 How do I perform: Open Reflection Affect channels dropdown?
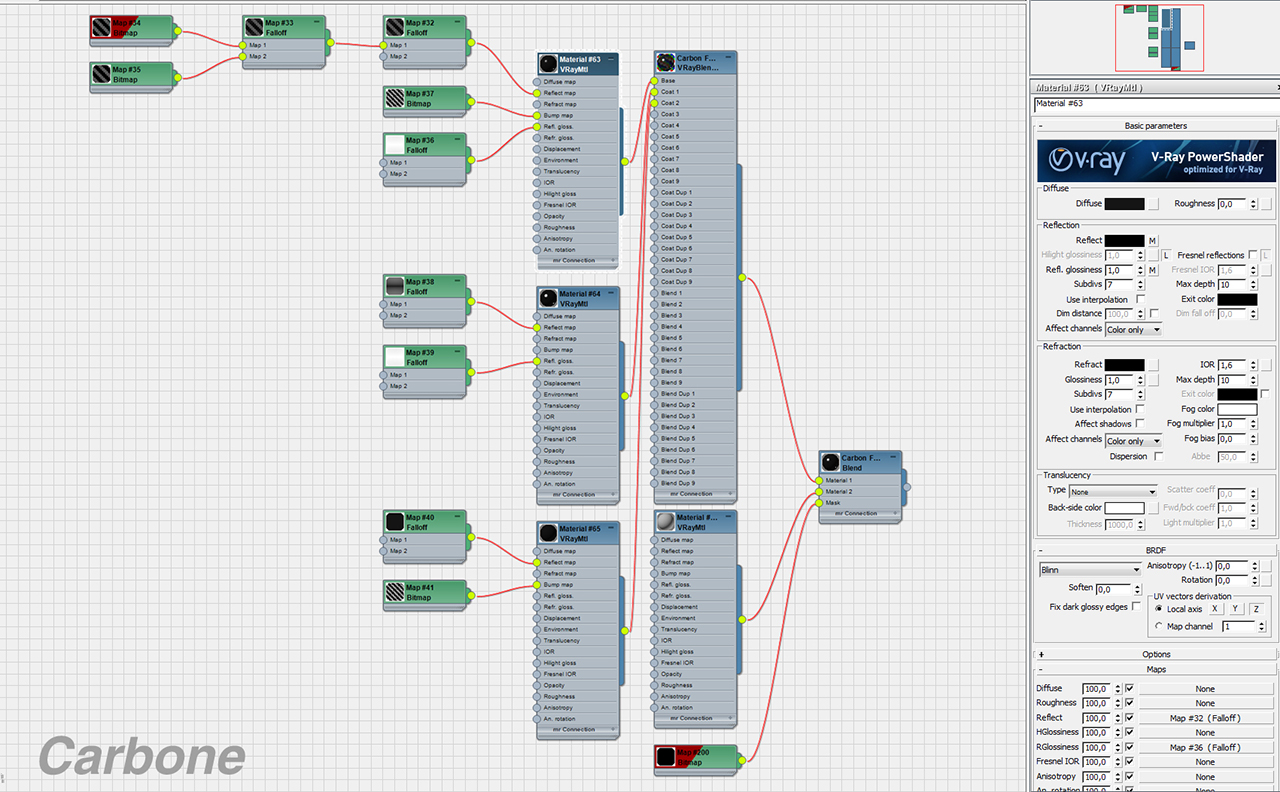click(1134, 329)
